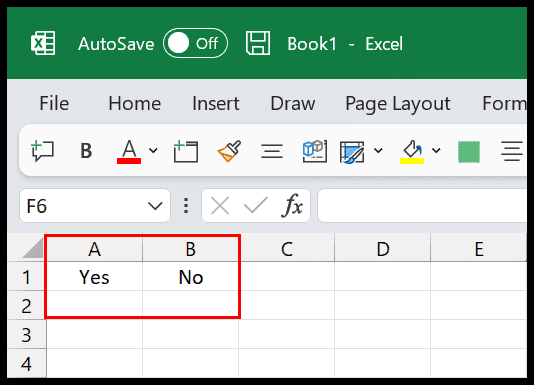Screen dimensions: 534x385
Task: Click the 3D models icon
Action: (x=314, y=151)
